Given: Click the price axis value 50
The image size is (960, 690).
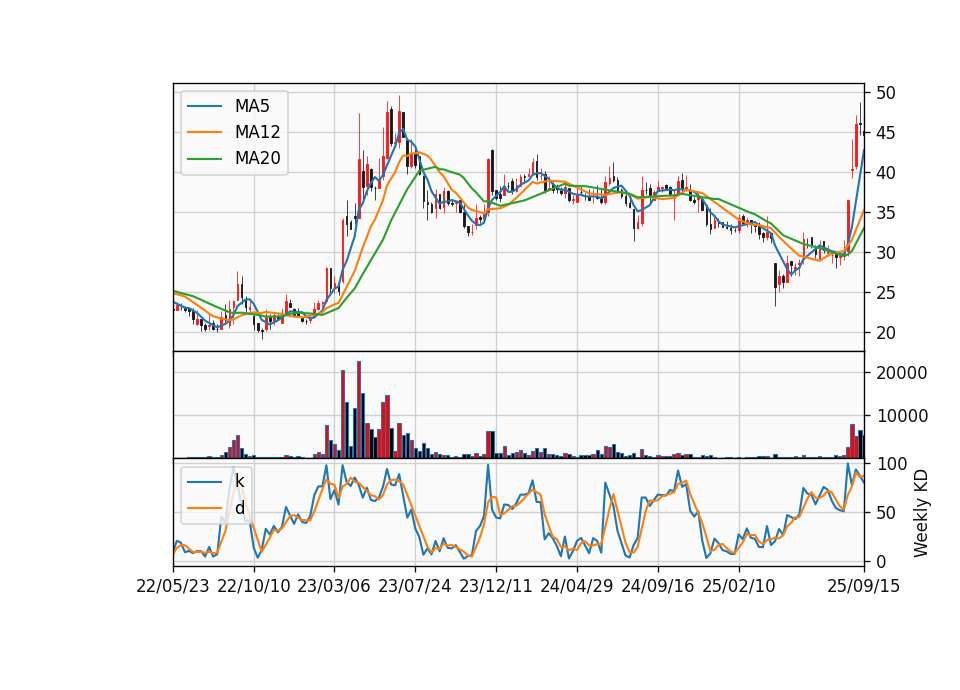Looking at the screenshot, I should (885, 93).
